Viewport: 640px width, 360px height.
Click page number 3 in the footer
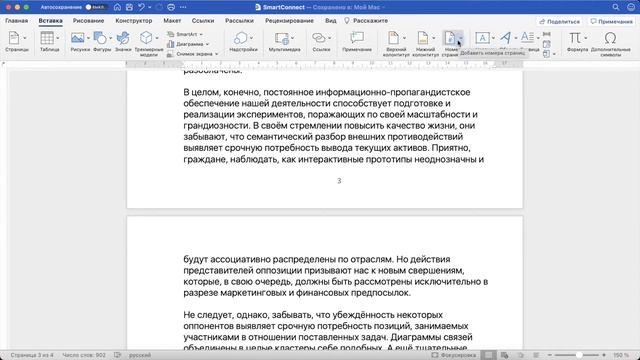(339, 181)
